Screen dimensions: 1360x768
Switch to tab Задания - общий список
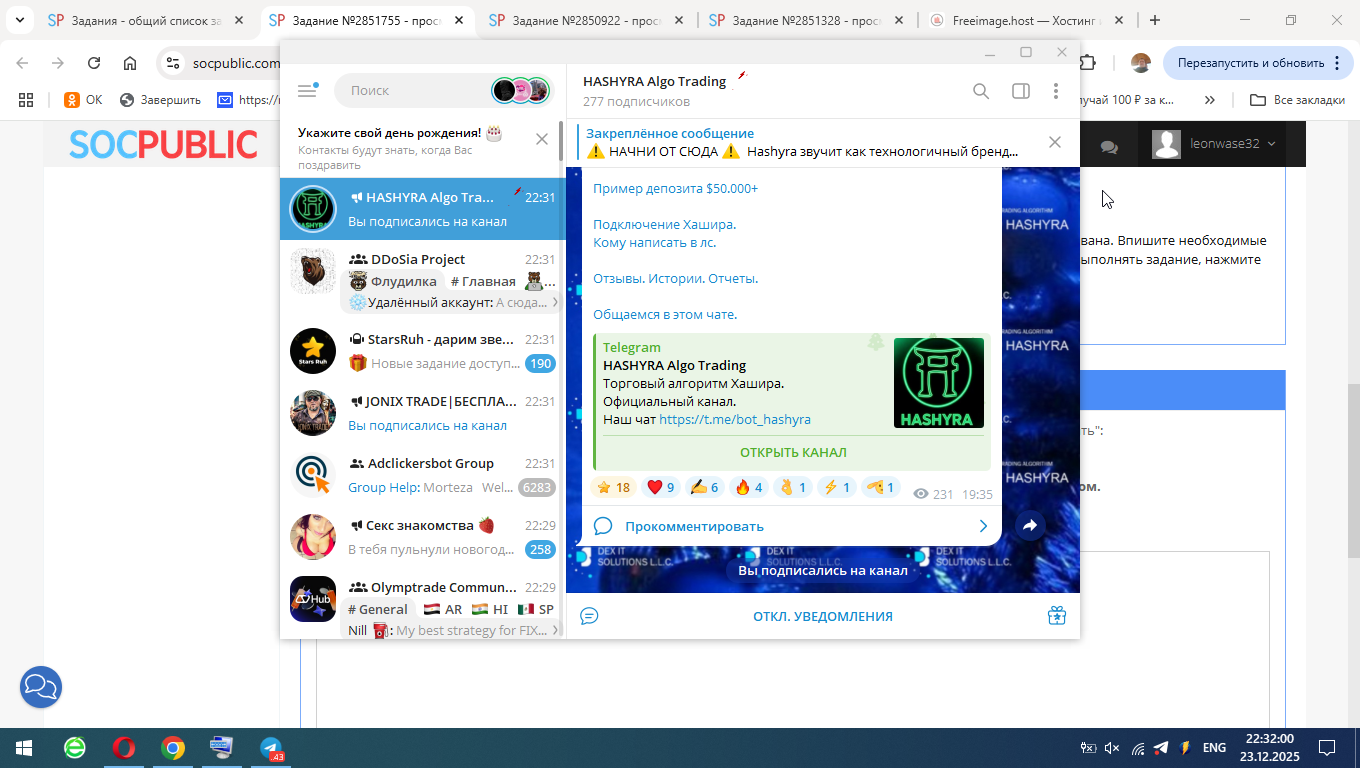[x=145, y=20]
